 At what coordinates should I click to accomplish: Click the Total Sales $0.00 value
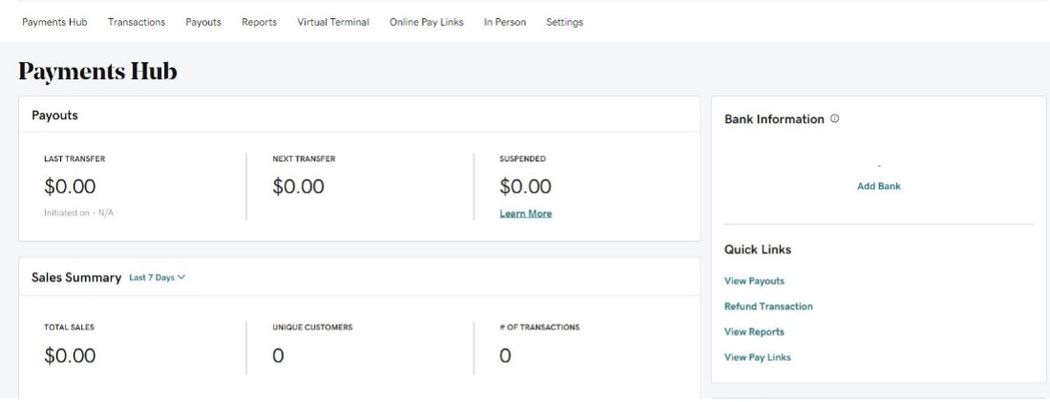(x=70, y=355)
